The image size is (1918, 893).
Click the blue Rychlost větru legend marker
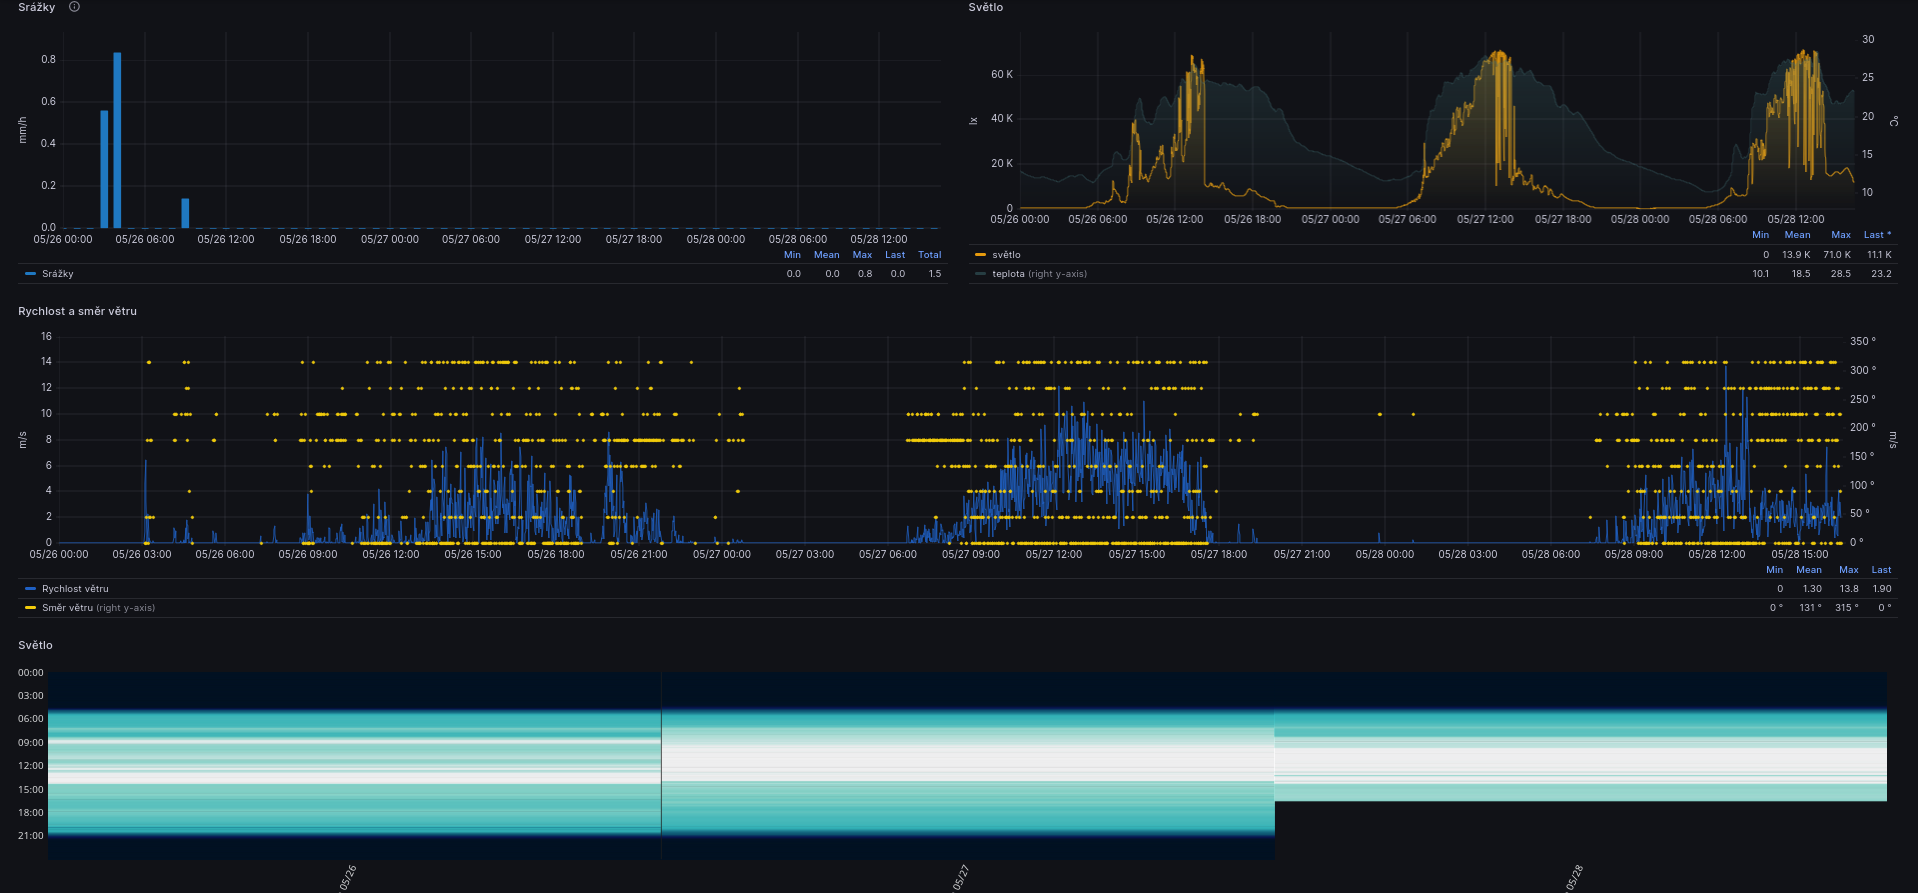[x=30, y=589]
